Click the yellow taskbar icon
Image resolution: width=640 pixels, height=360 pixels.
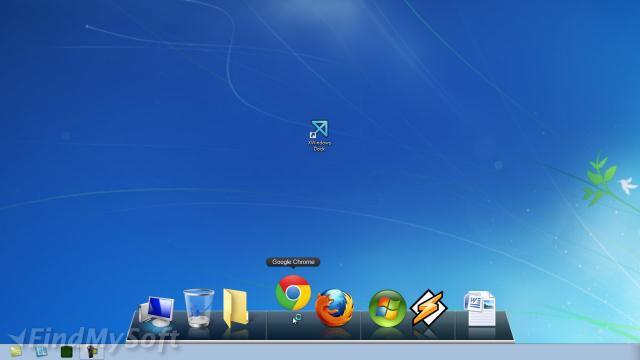16,351
